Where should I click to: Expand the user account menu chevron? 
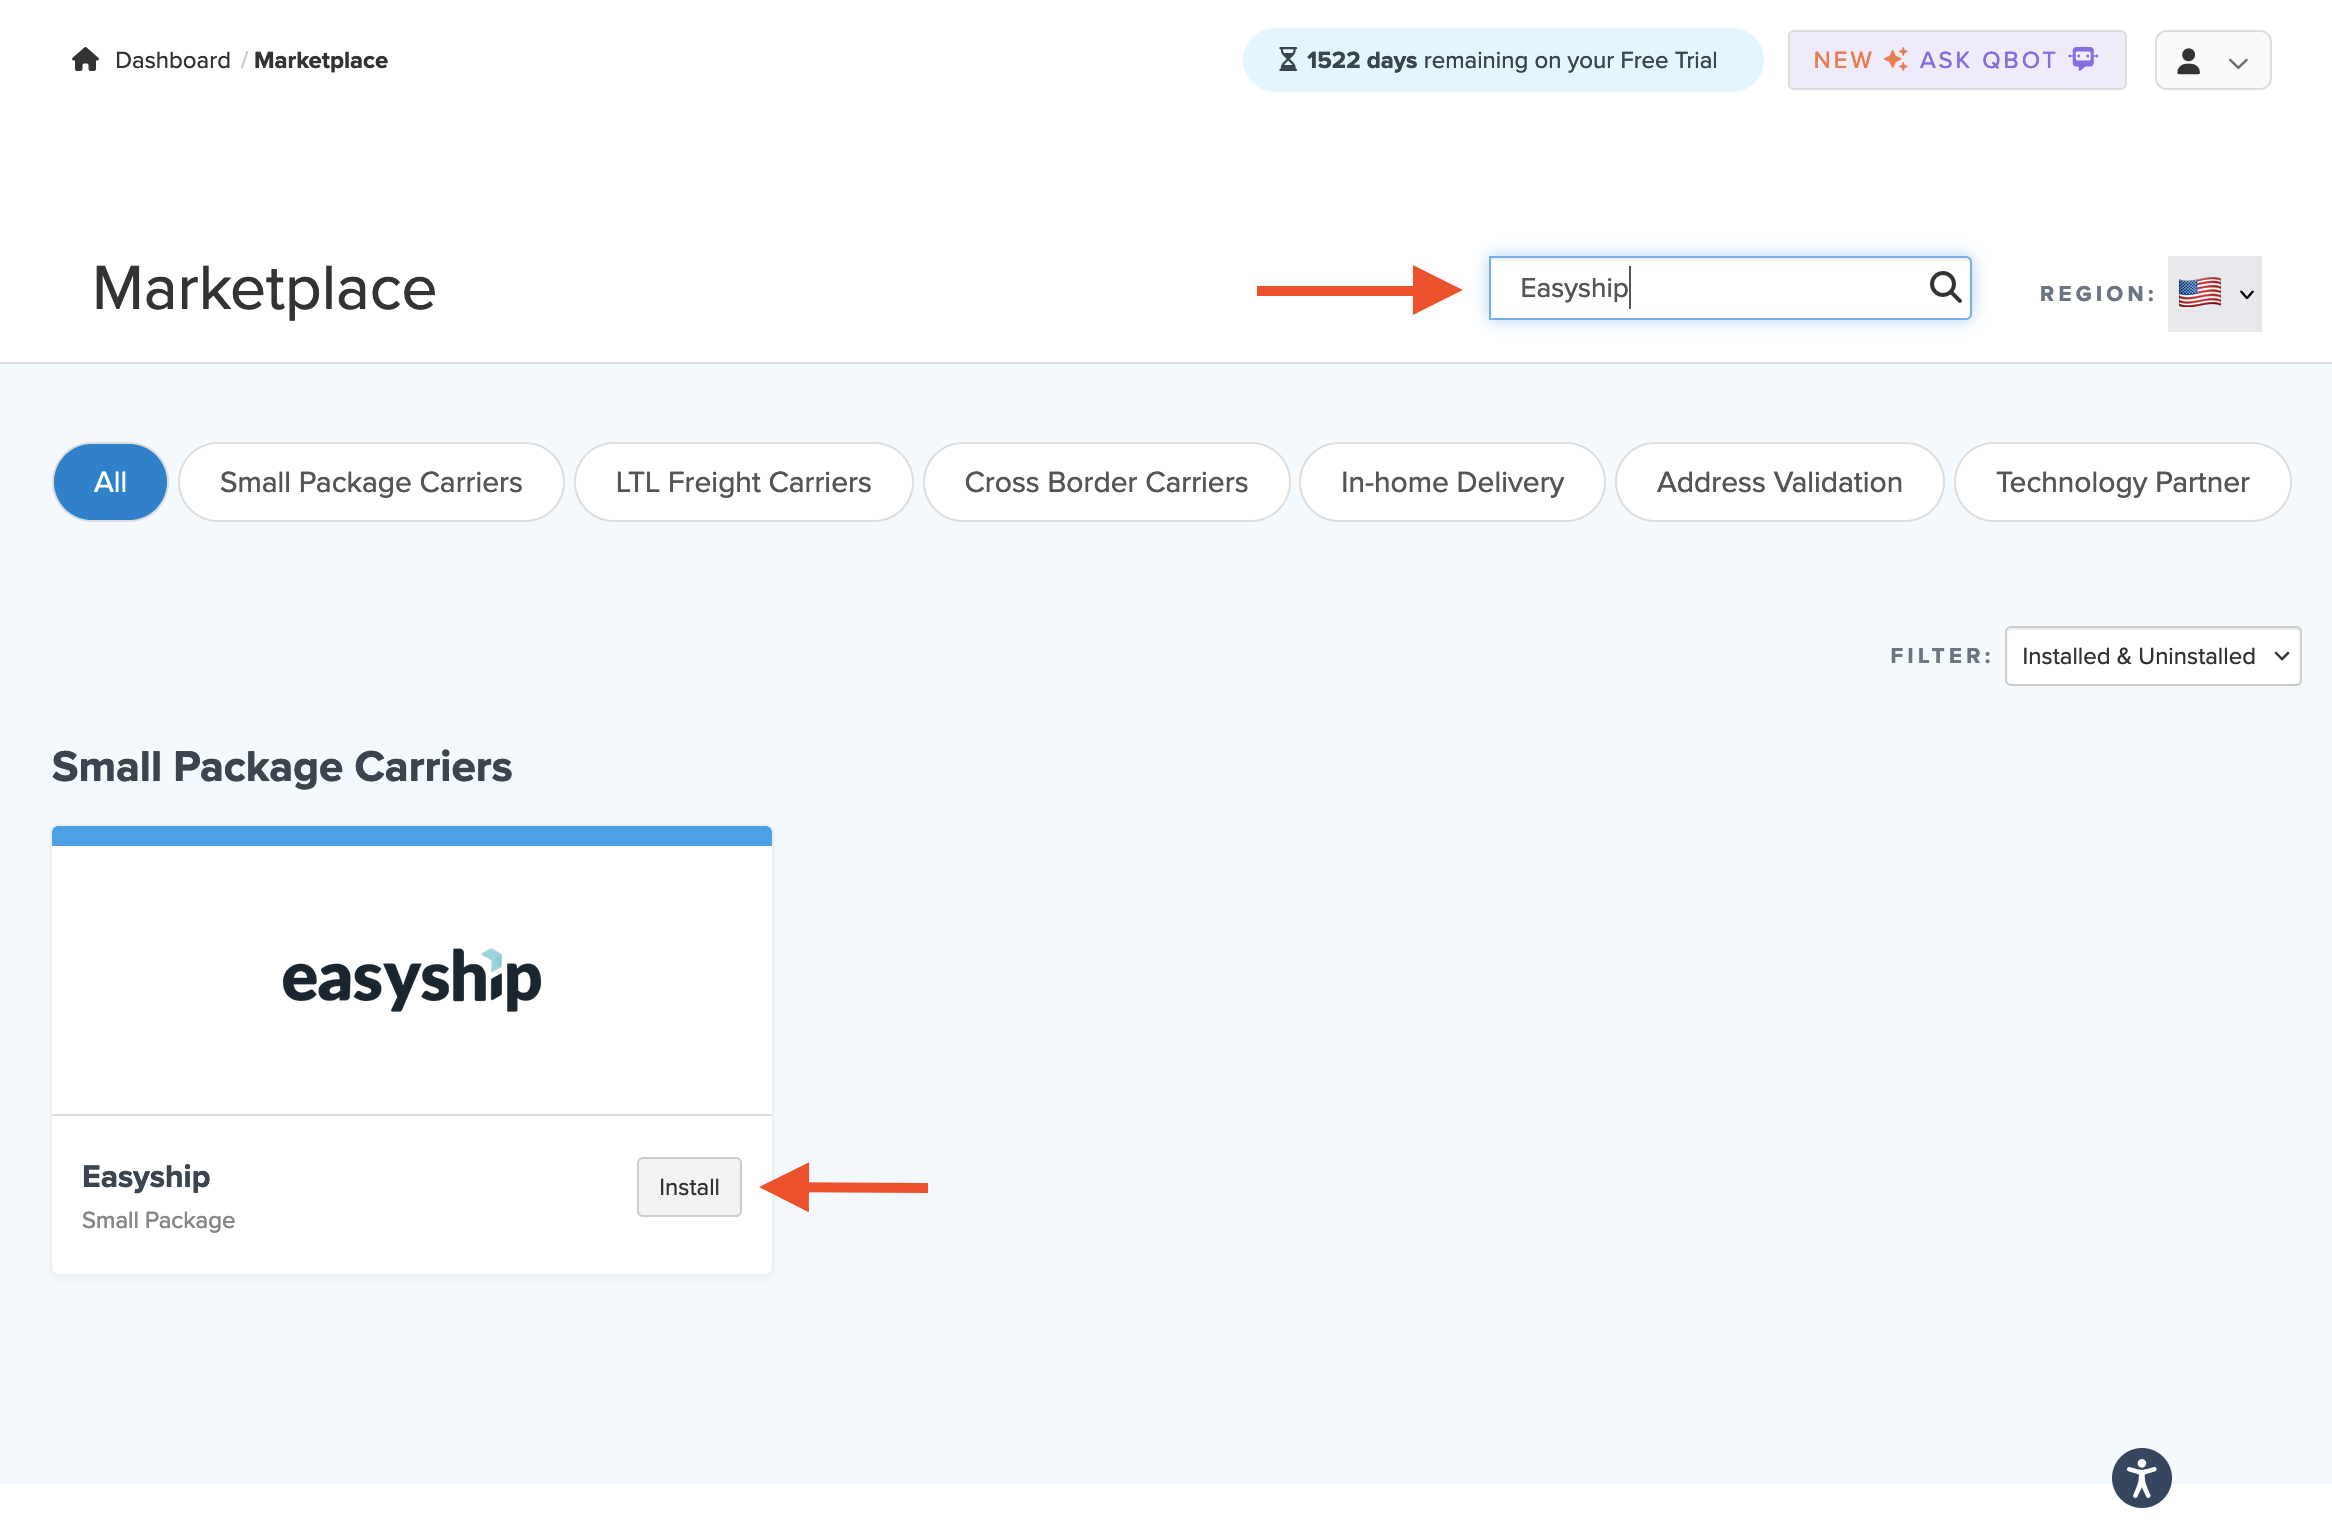coord(2239,63)
